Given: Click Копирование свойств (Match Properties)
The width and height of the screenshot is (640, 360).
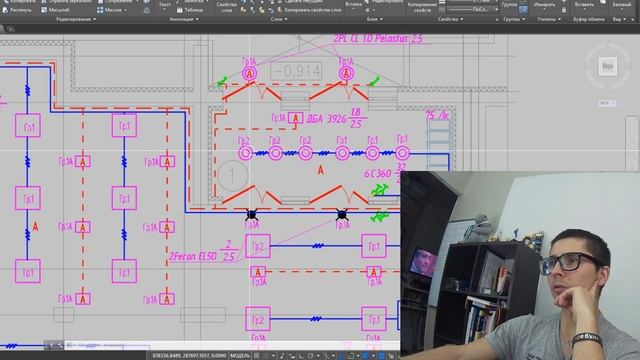Looking at the screenshot, I should pos(422,7).
